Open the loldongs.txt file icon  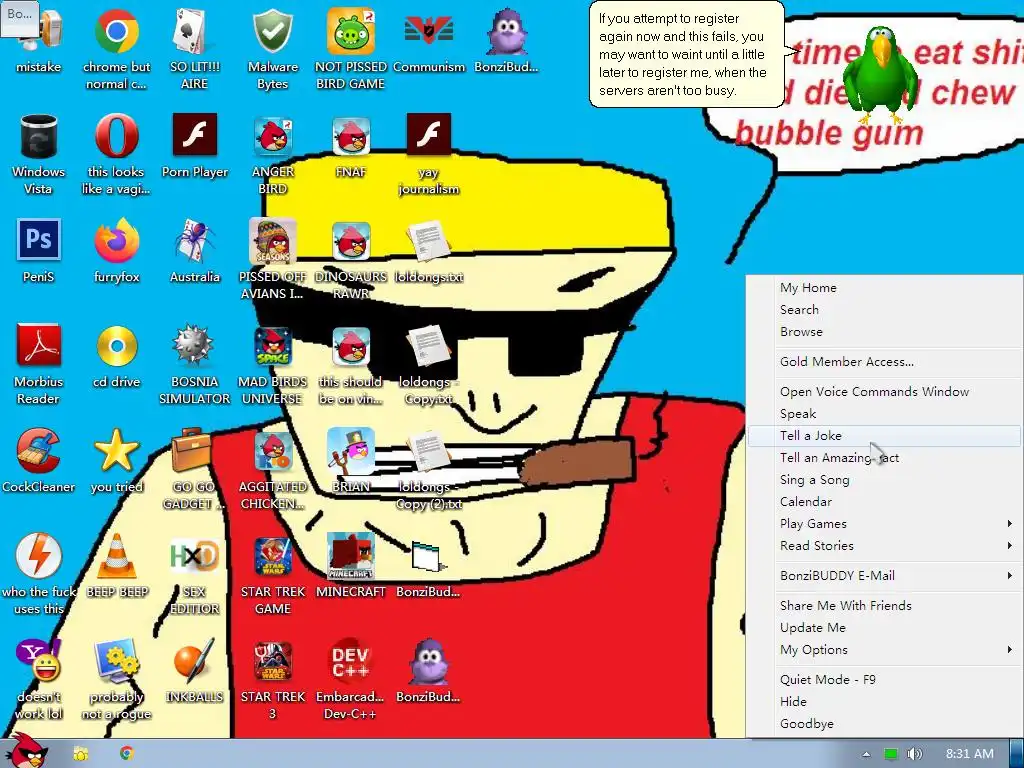[428, 240]
